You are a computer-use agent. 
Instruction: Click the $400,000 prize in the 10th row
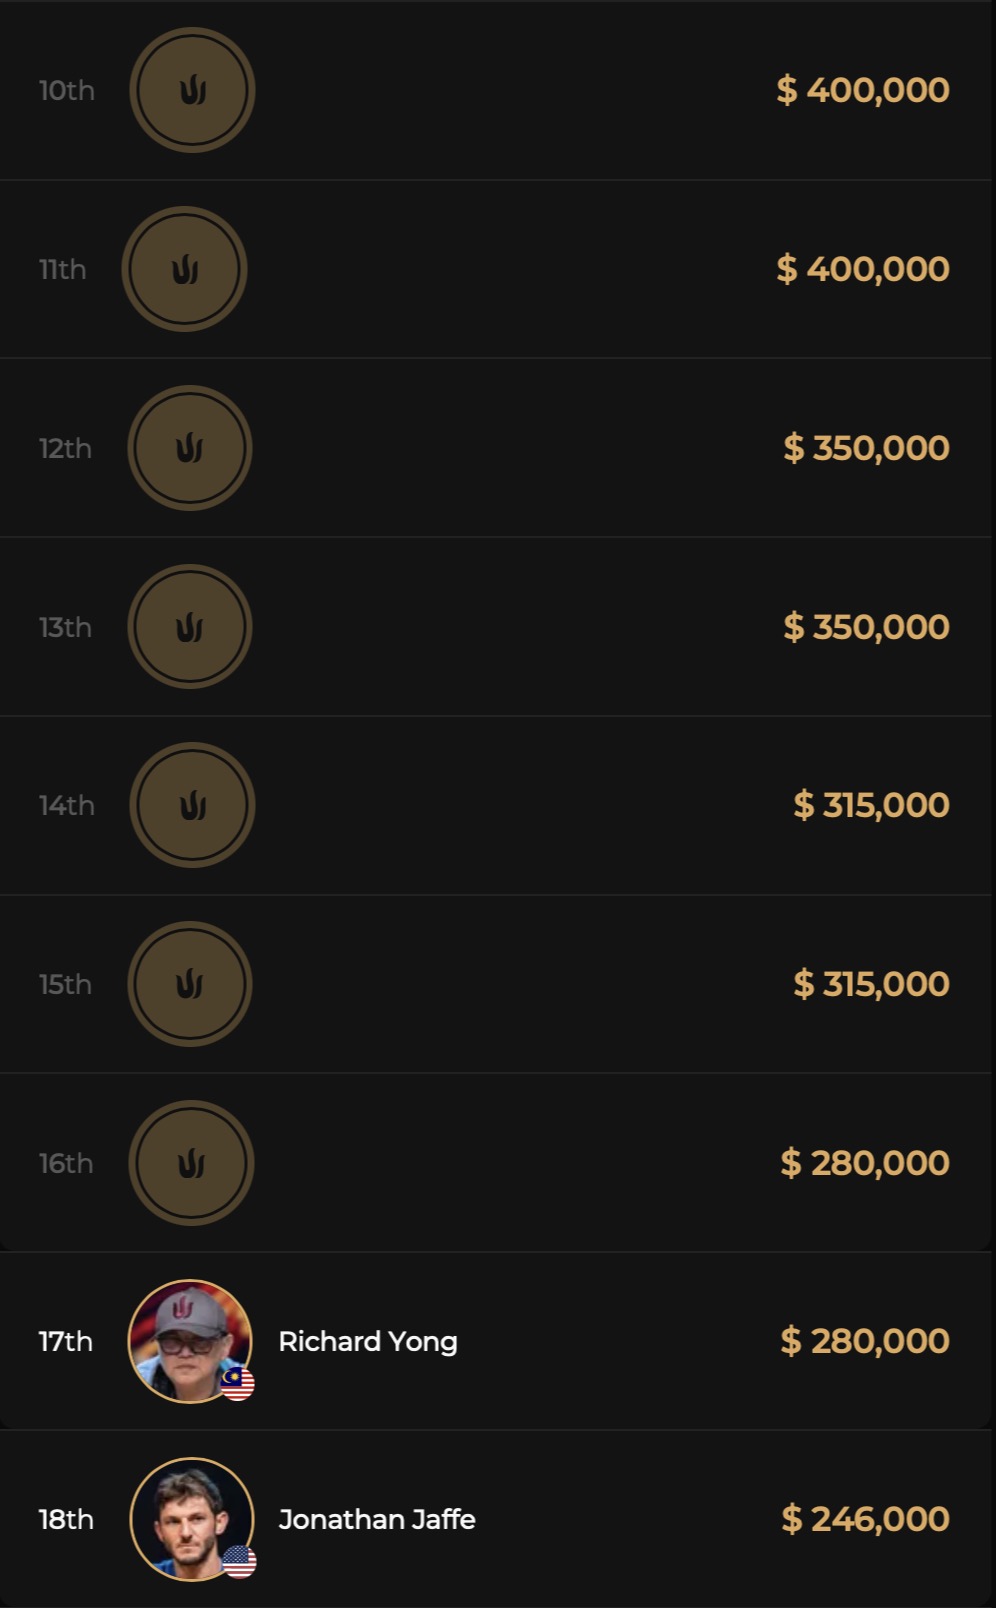863,90
